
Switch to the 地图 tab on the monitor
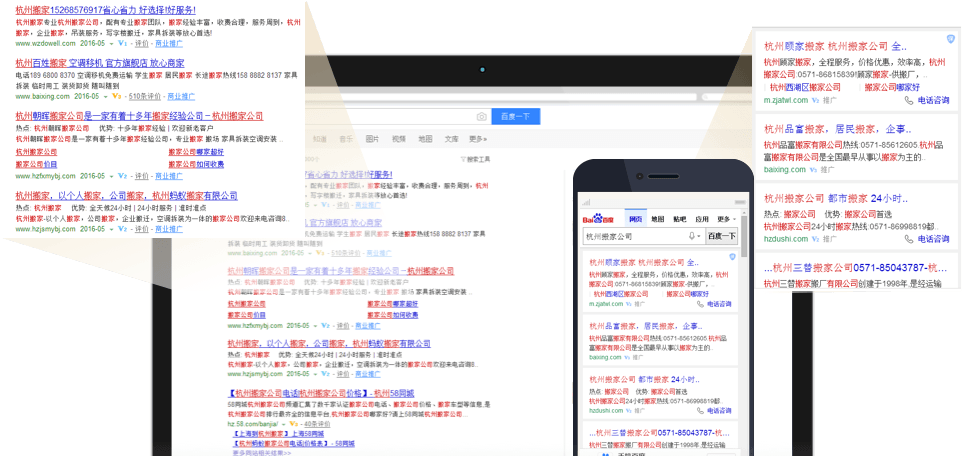pyautogui.click(x=425, y=140)
